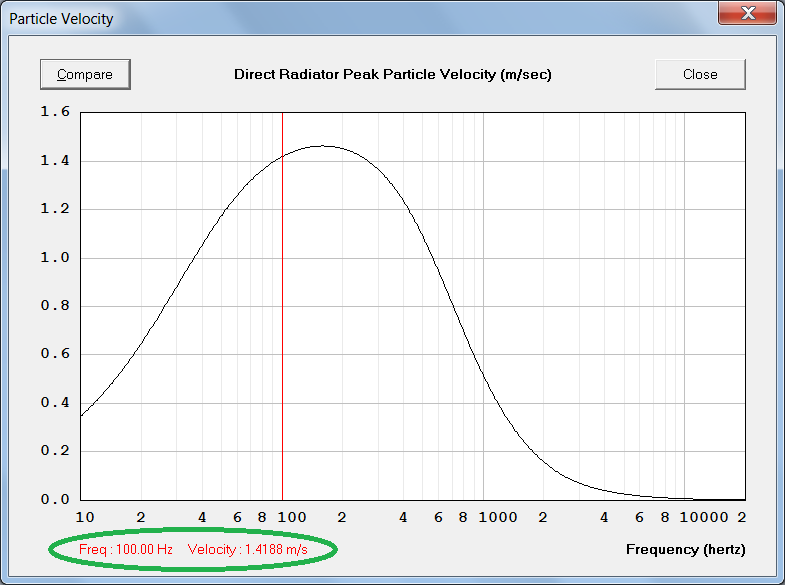Click the 0.6 y-axis label
The height and width of the screenshot is (585, 785).
[x=55, y=354]
